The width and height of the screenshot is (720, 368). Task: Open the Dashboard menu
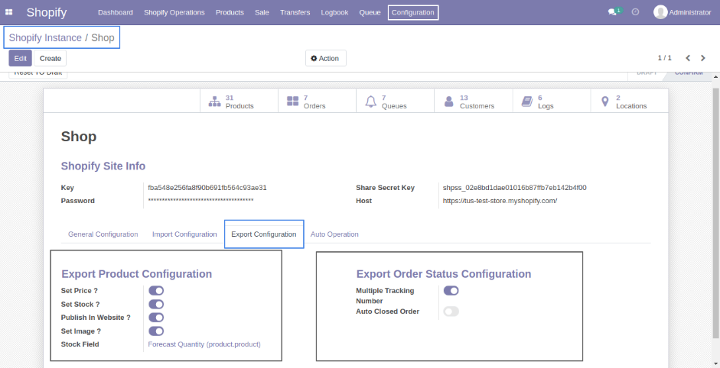(x=115, y=12)
